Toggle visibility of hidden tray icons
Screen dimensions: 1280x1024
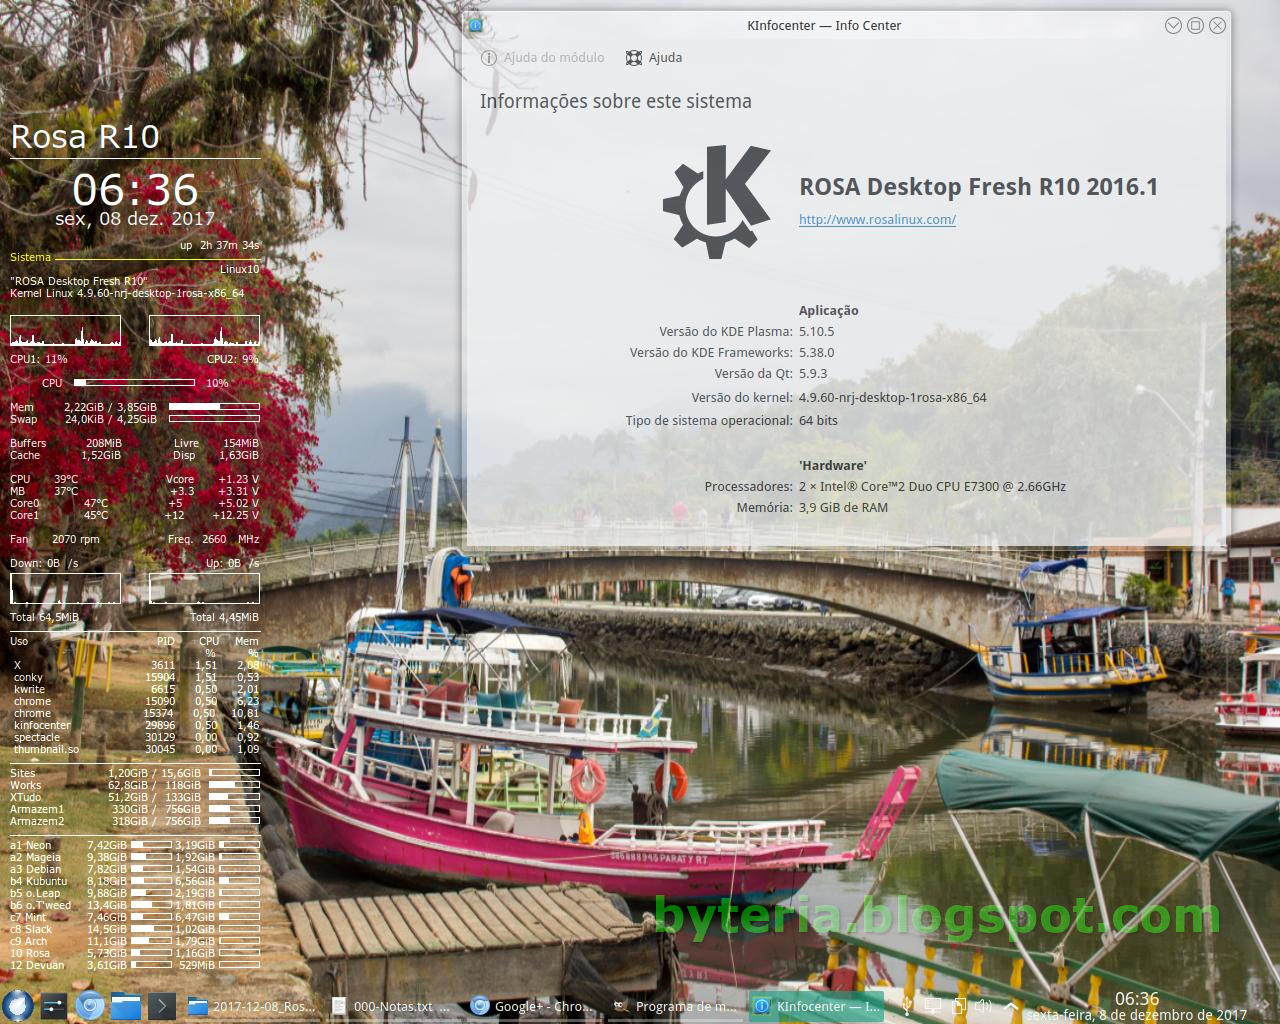click(1012, 1006)
